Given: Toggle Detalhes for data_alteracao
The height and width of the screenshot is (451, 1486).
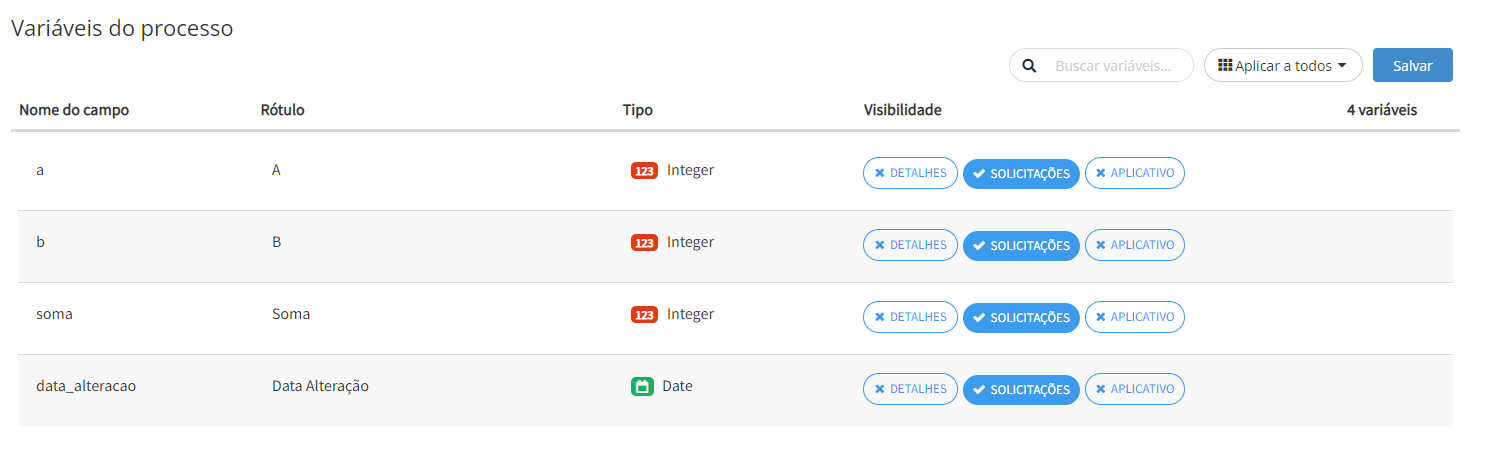Looking at the screenshot, I should pyautogui.click(x=910, y=389).
